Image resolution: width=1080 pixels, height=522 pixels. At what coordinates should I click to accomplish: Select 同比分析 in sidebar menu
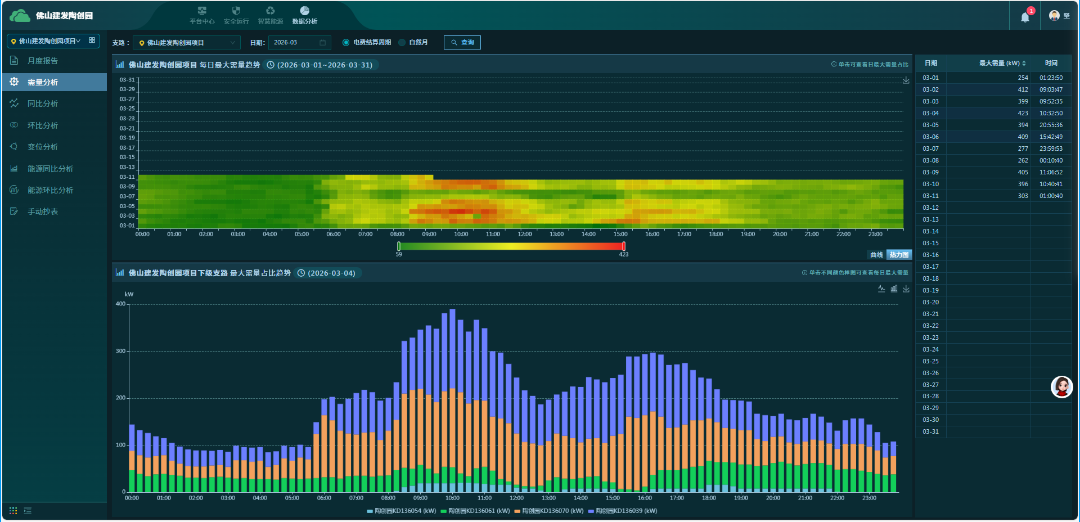[x=42, y=103]
